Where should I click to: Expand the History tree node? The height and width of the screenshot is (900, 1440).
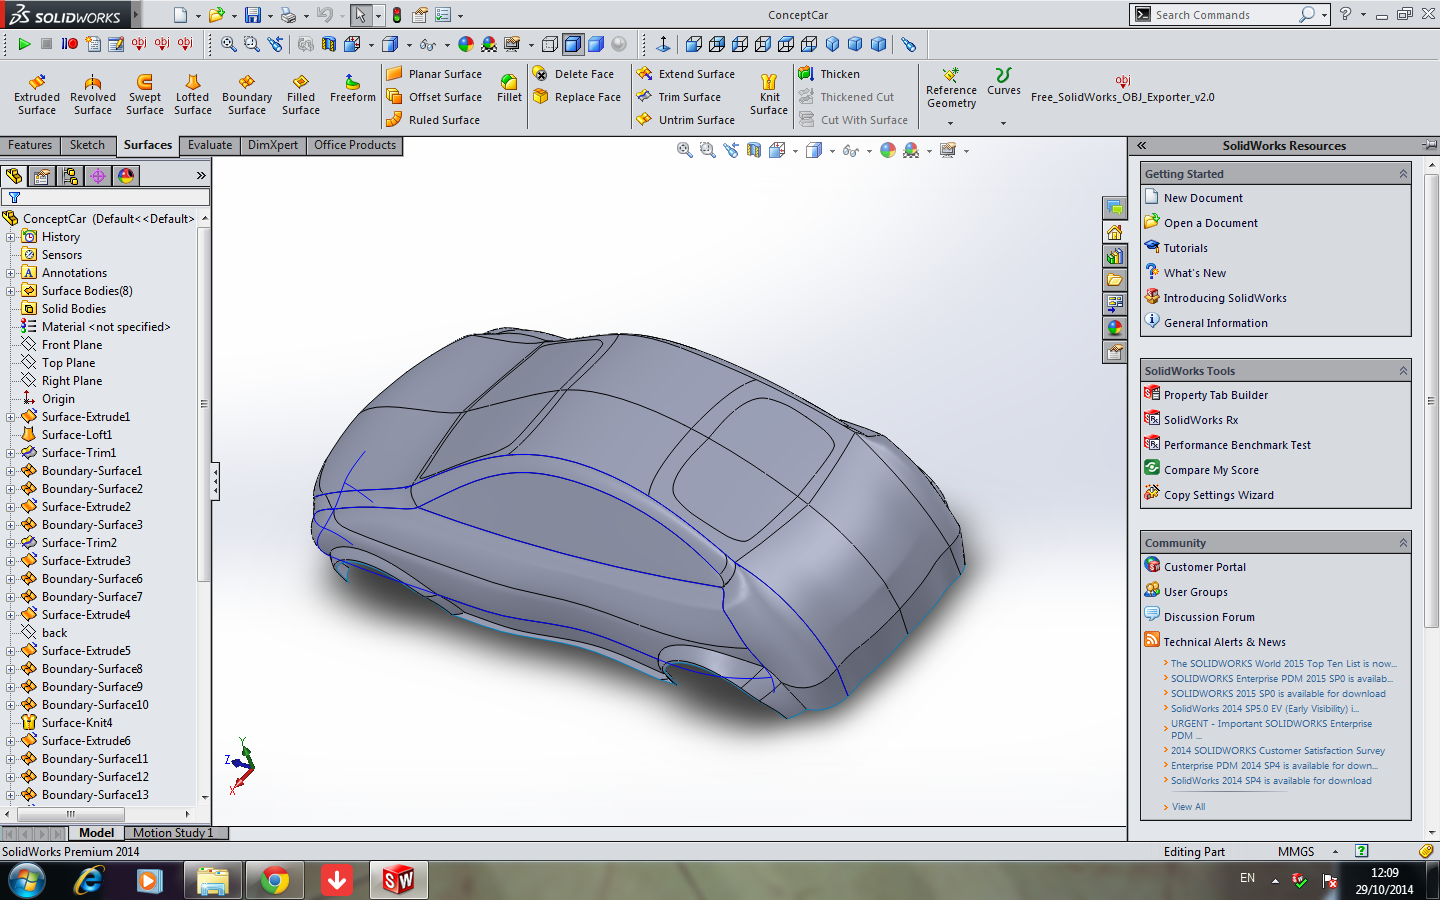point(11,237)
